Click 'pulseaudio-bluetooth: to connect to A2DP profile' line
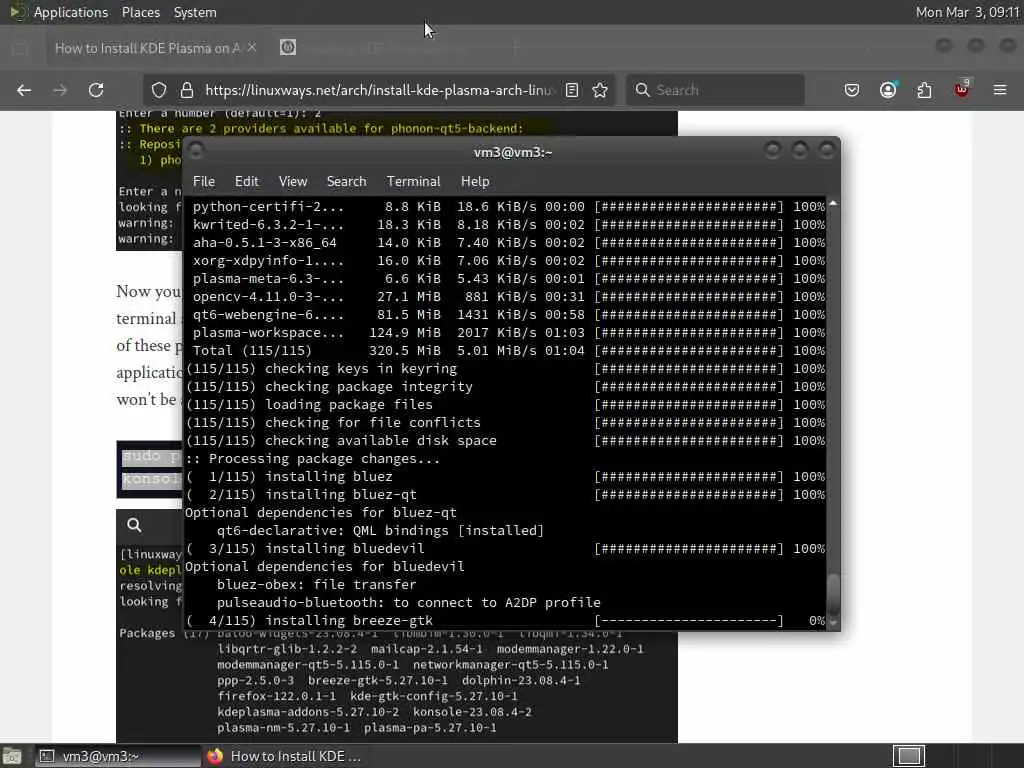 [409, 602]
